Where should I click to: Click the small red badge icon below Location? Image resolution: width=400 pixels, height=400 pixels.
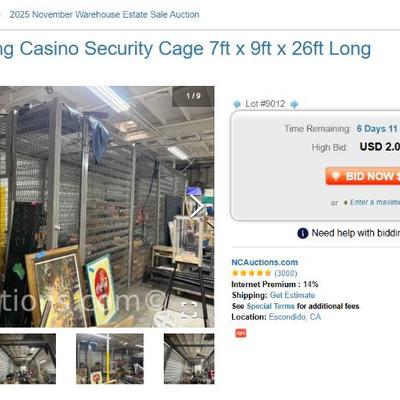coord(241,333)
